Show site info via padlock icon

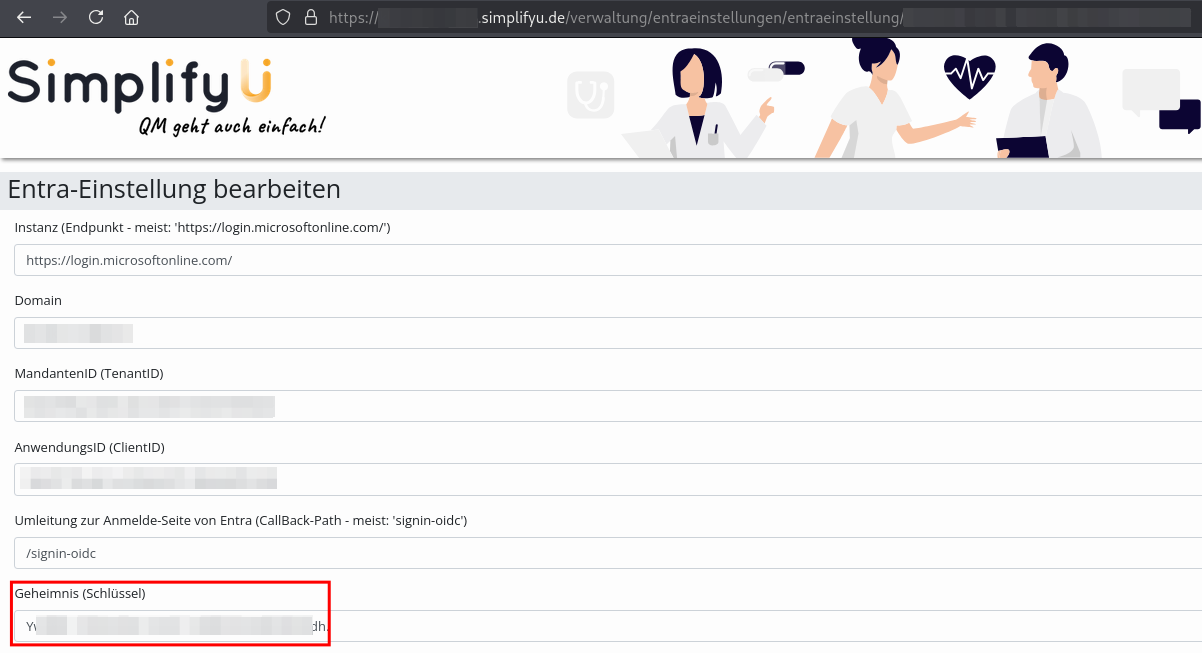coord(310,17)
